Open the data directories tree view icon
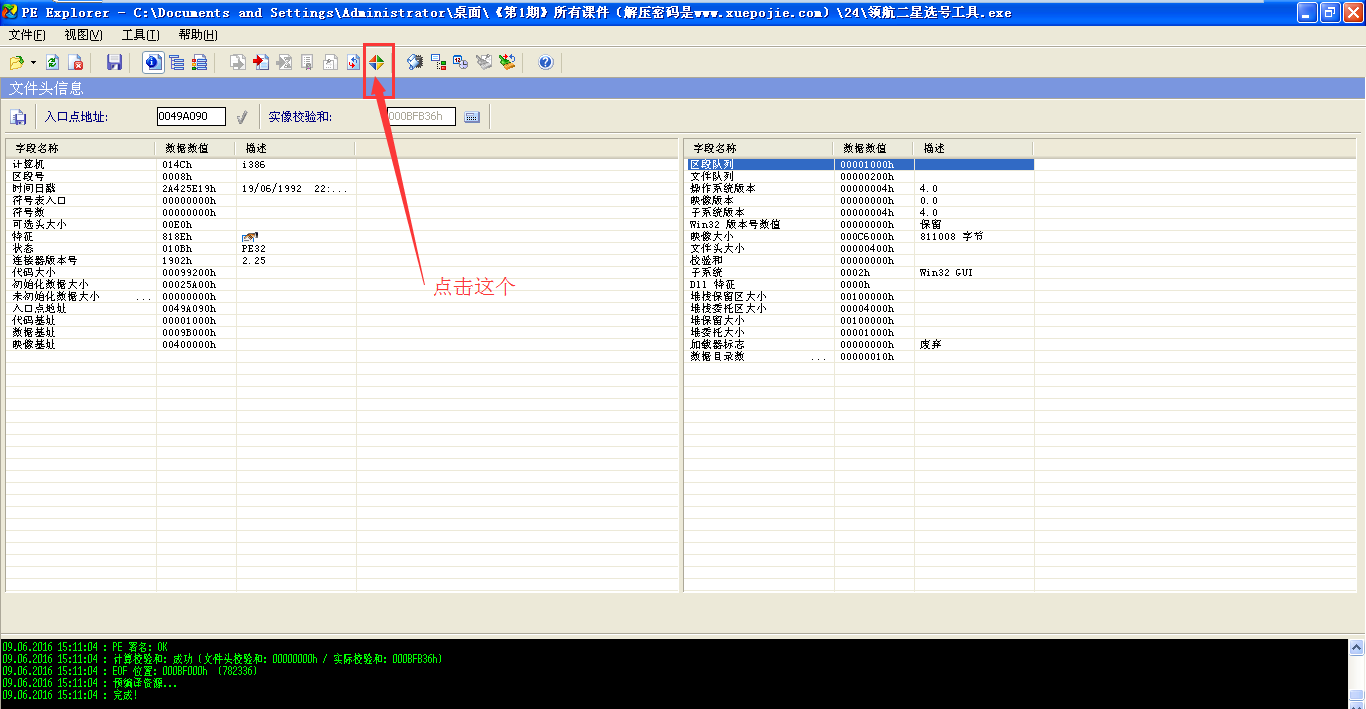 click(x=176, y=61)
